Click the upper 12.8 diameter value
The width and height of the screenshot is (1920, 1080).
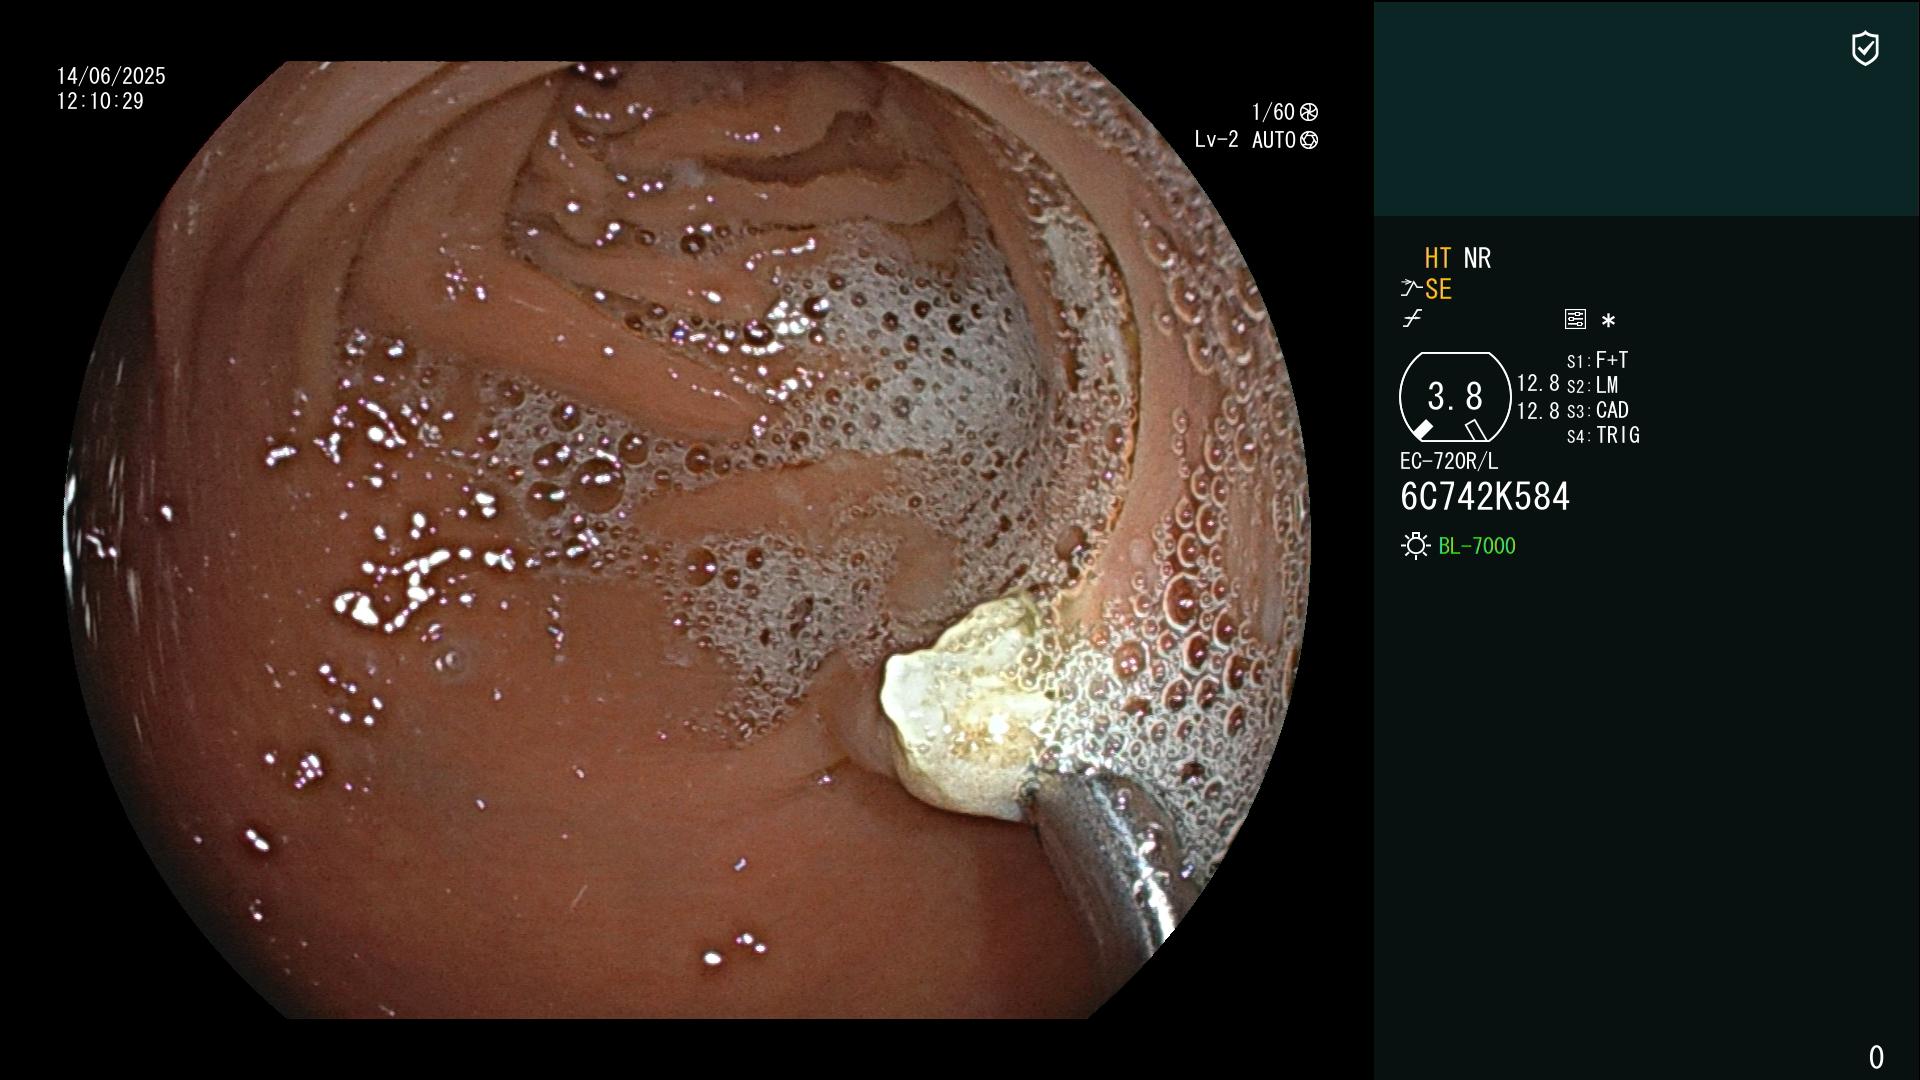pos(1538,383)
